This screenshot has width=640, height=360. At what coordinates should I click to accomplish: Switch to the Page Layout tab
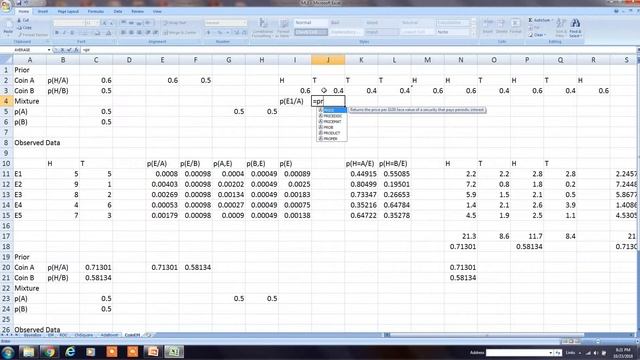click(68, 11)
